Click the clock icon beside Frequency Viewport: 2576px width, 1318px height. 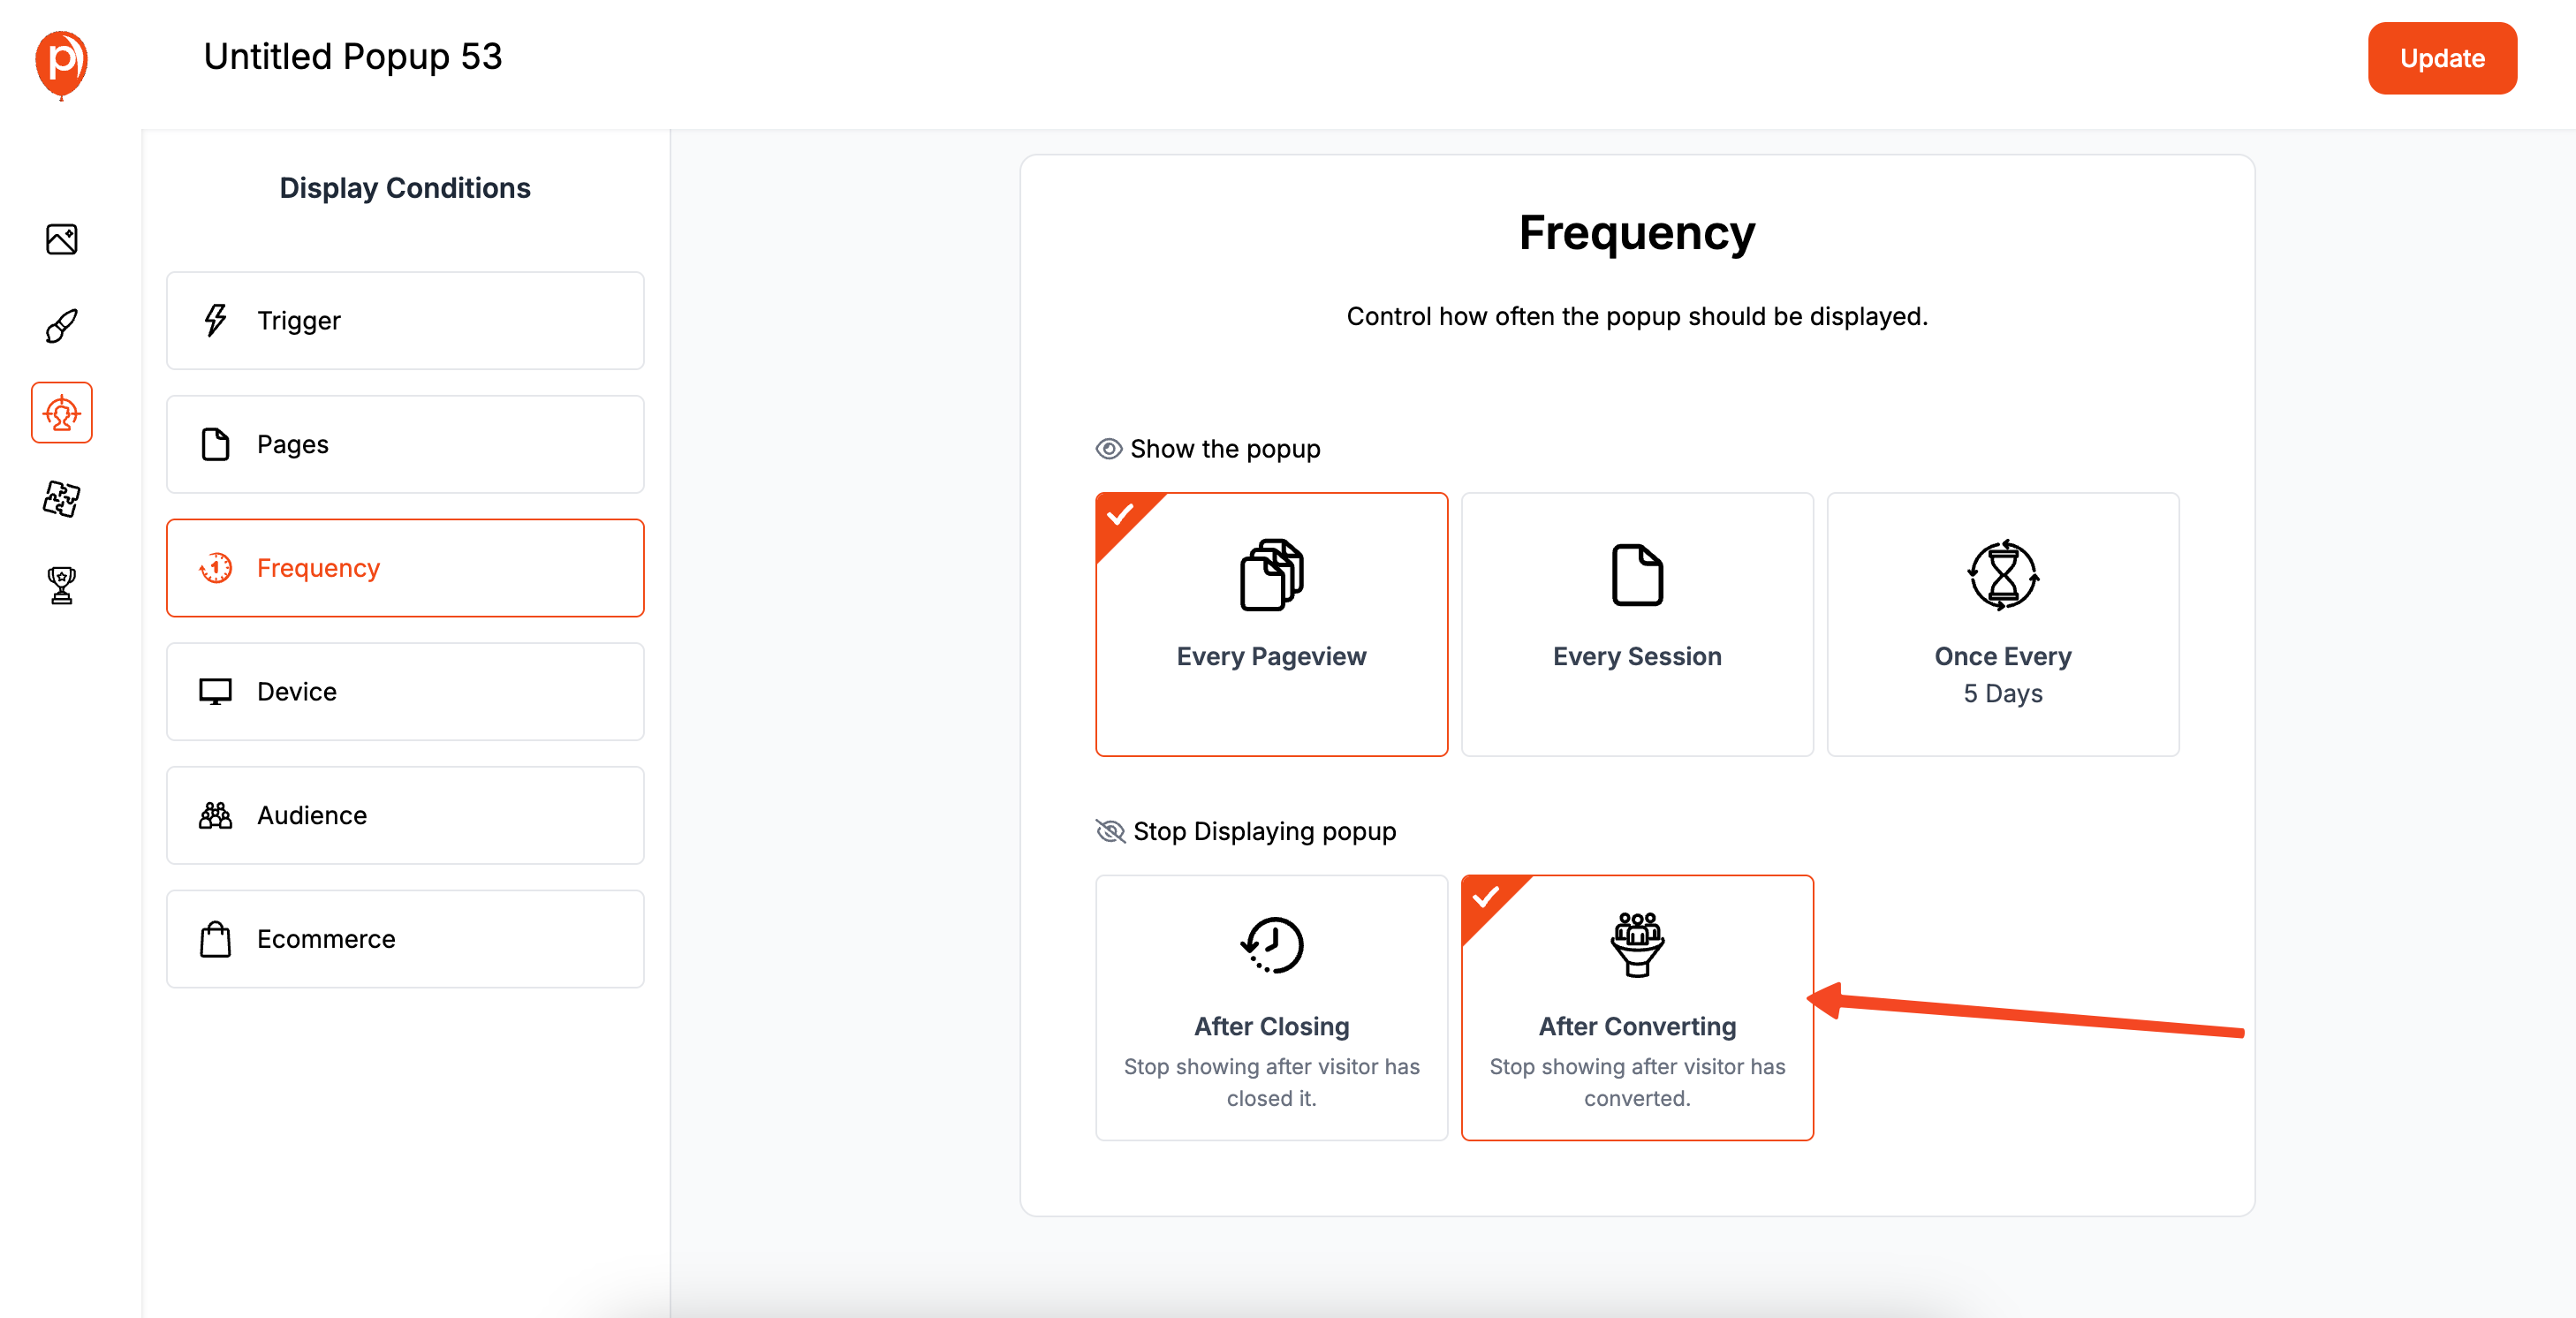[215, 568]
